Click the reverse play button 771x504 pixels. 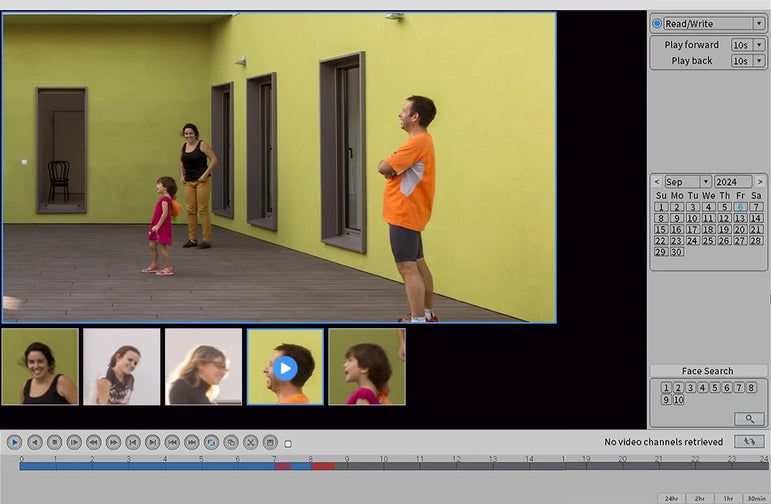click(x=34, y=442)
